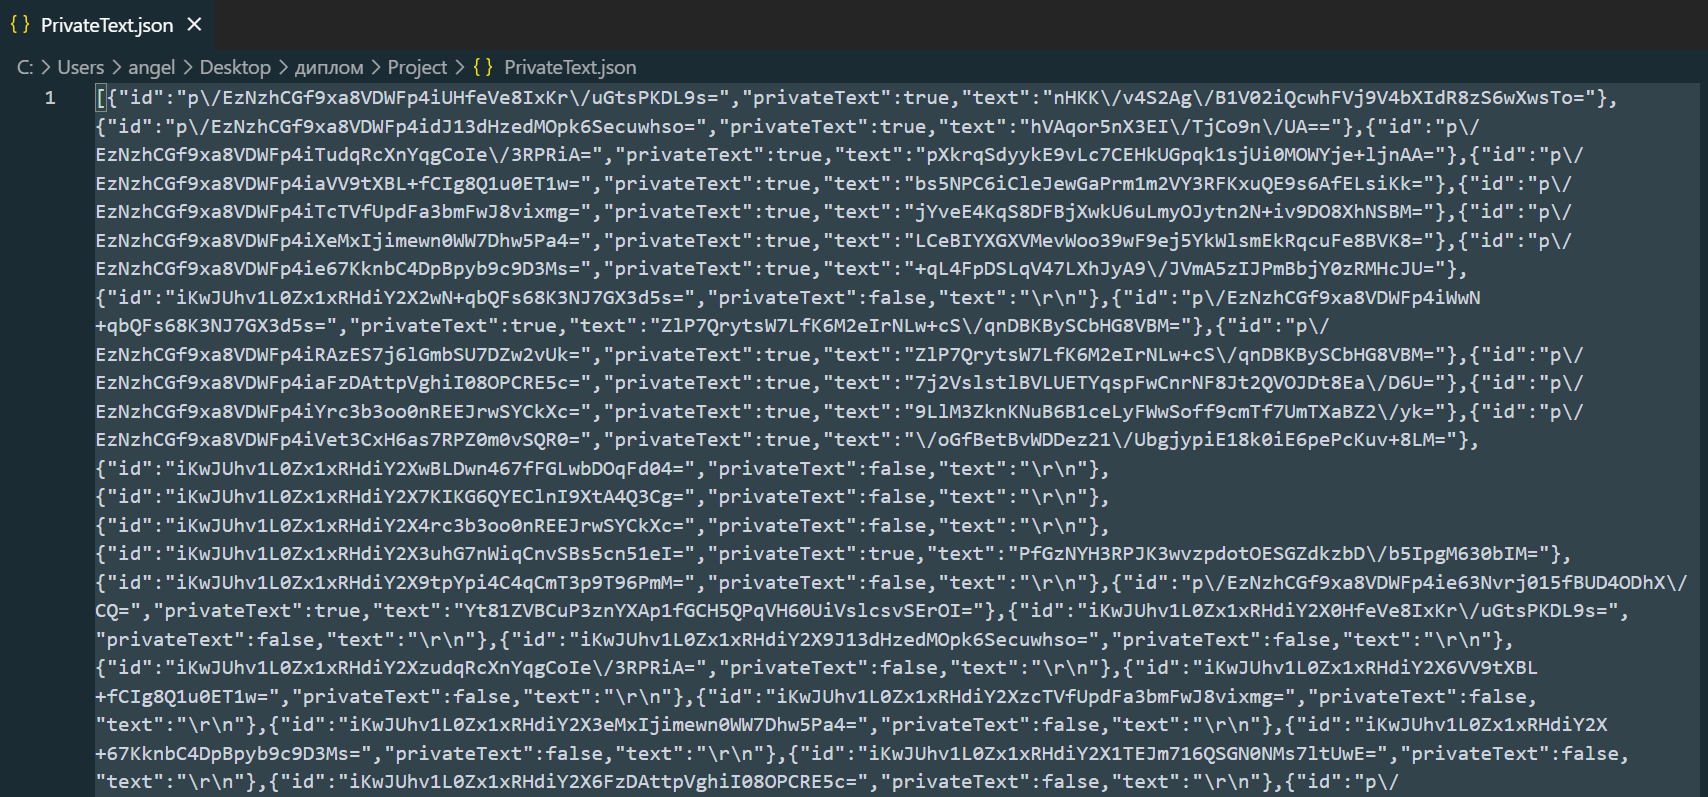Screen dimensions: 1708x797
Task: Click the JSON file icon in the tab
Action: (20, 24)
